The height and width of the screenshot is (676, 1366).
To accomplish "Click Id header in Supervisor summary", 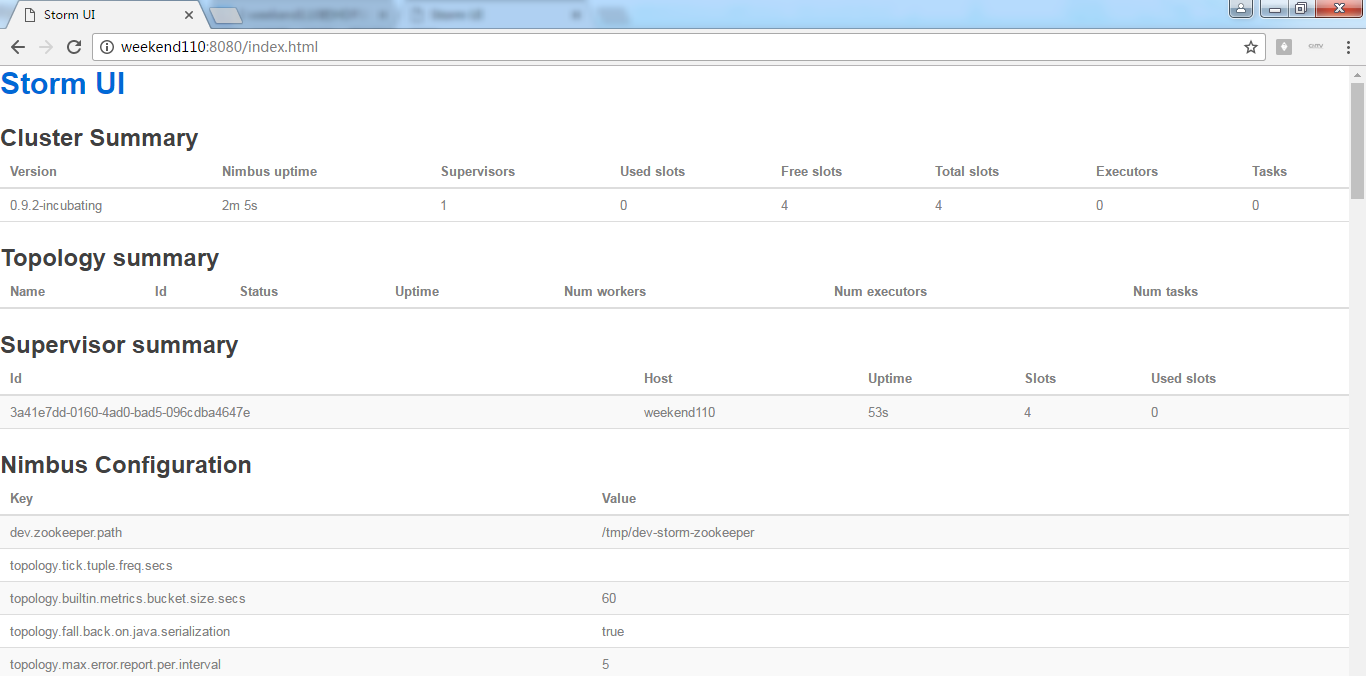I will click(x=16, y=379).
